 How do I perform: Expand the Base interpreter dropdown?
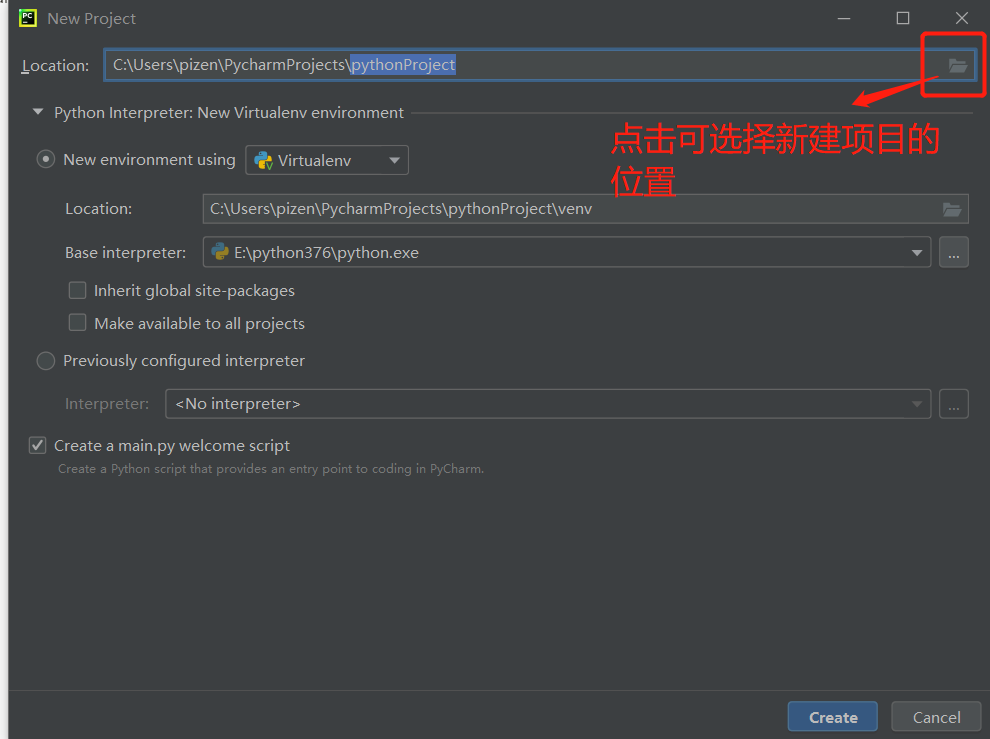click(917, 252)
